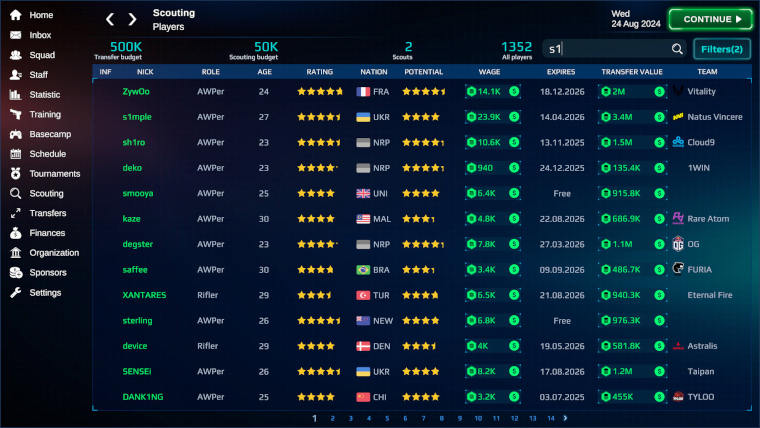This screenshot has height=428, width=760.
Task: Open the Filters(2) panel
Action: 721,49
